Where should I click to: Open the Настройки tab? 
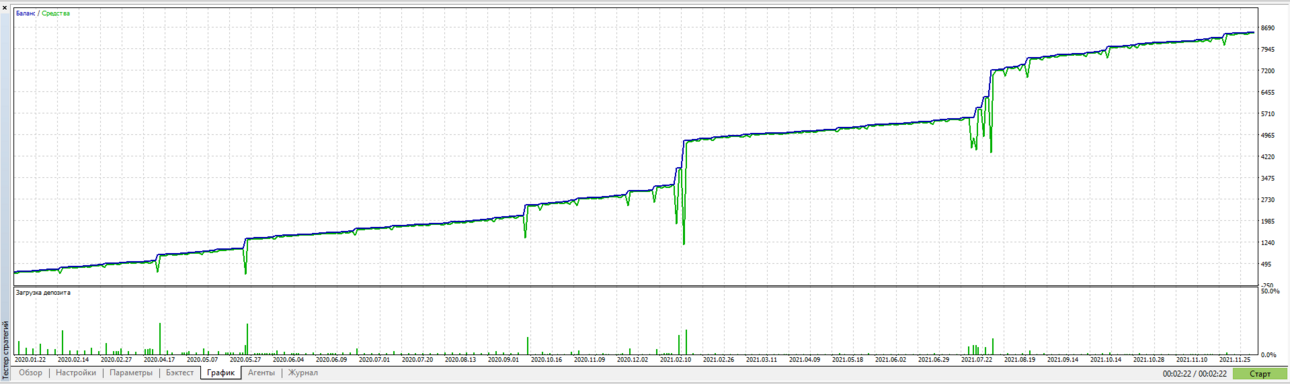tap(76, 373)
